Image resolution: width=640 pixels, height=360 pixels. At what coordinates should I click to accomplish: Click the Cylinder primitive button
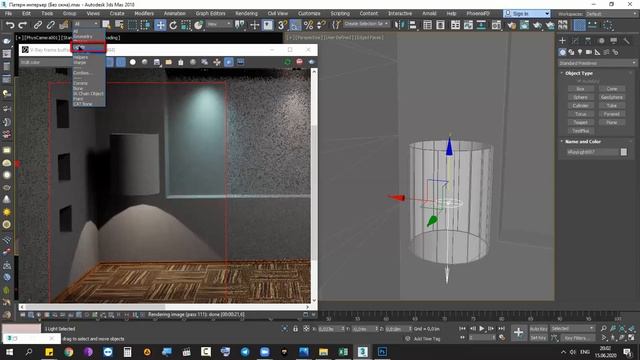[580, 105]
